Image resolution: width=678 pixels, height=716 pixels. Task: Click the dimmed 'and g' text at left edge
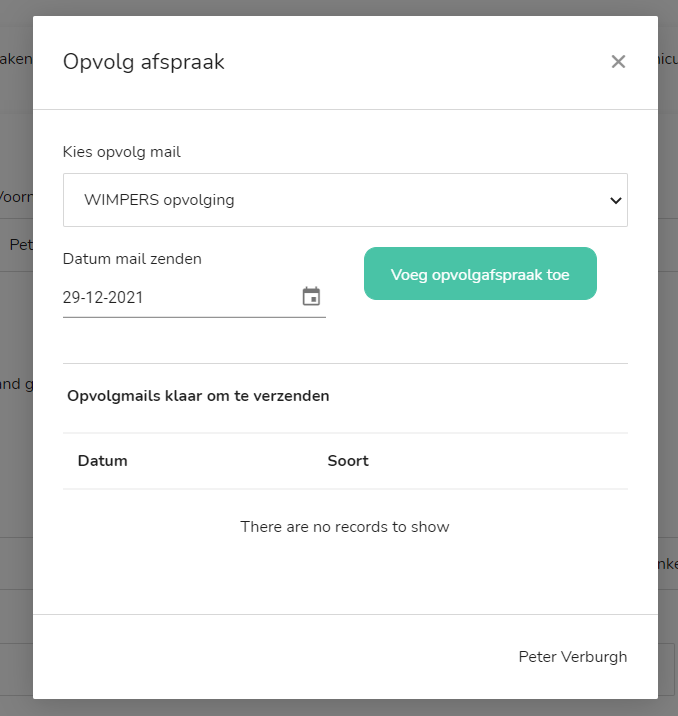pos(15,383)
